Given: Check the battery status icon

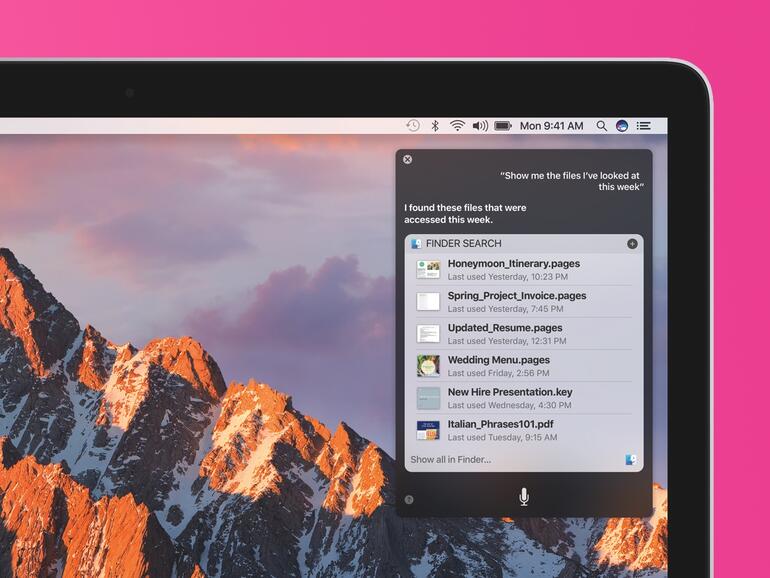Looking at the screenshot, I should tap(503, 126).
